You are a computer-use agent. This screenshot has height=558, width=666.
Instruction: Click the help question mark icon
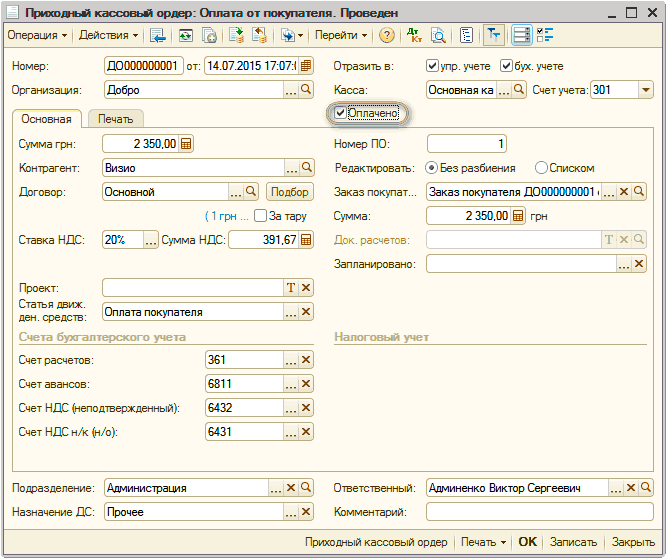click(387, 35)
